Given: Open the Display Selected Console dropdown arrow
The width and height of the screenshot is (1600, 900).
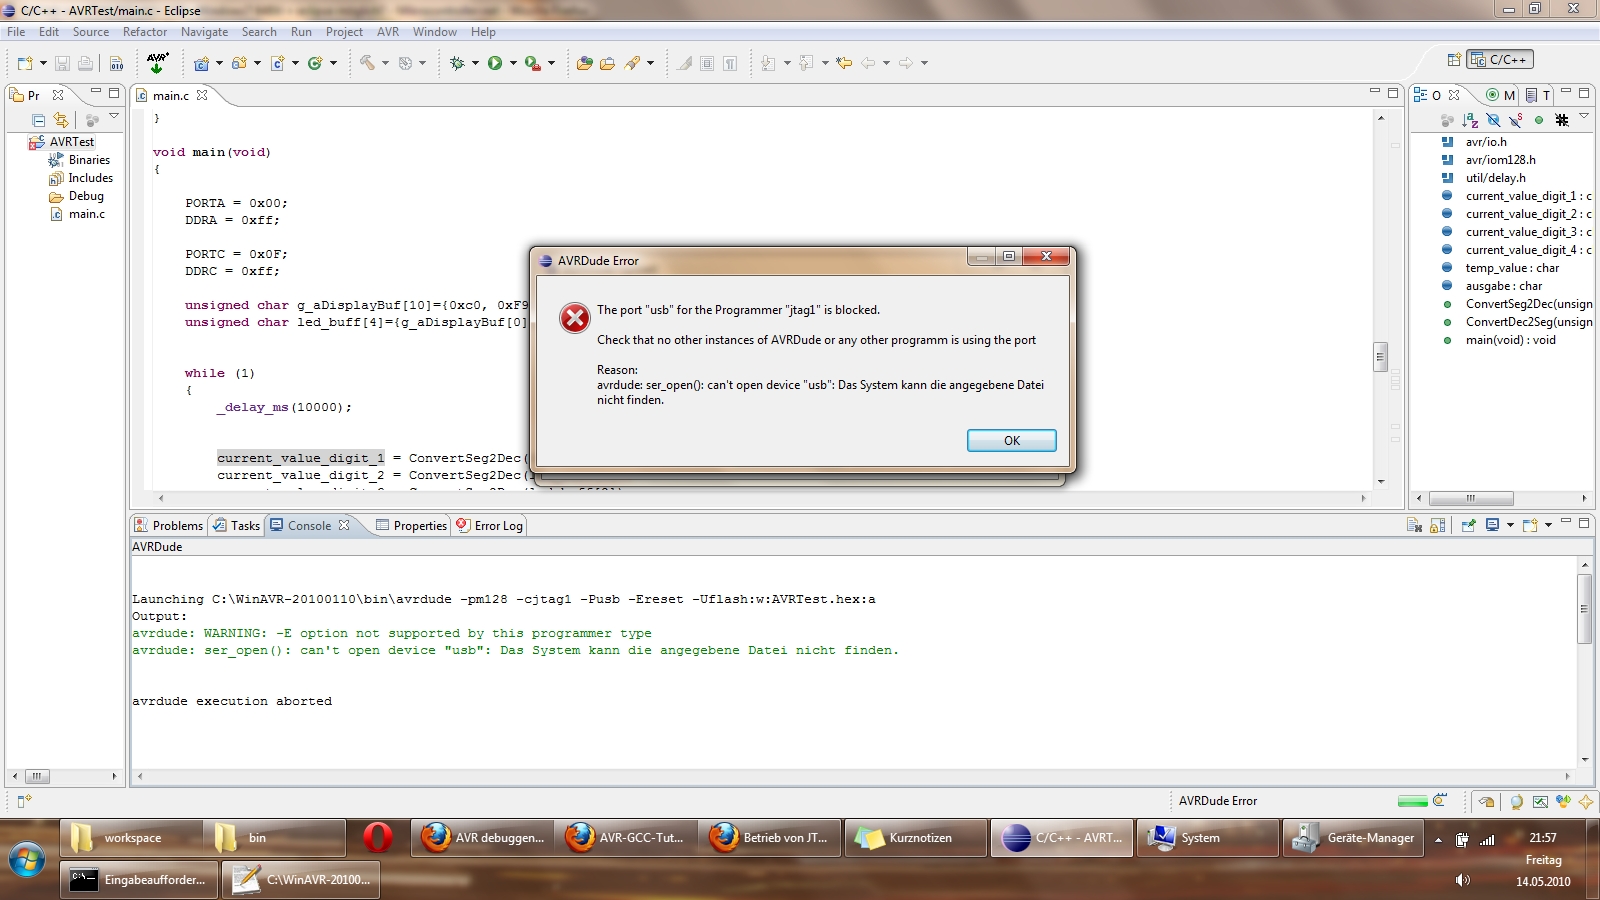Looking at the screenshot, I should (1510, 525).
